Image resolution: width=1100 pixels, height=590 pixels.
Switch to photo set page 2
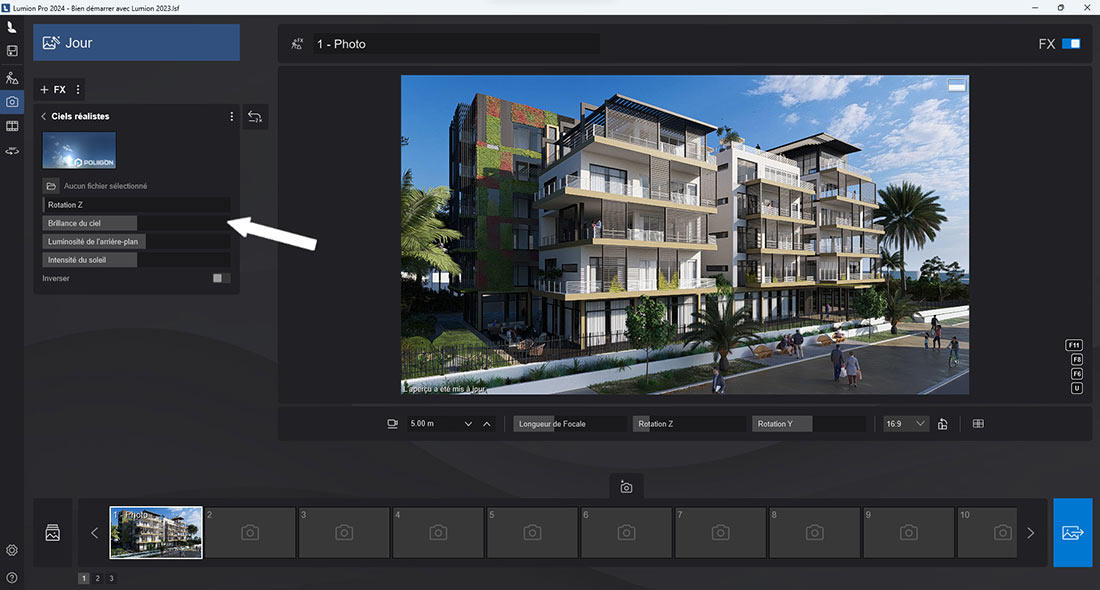(97, 578)
